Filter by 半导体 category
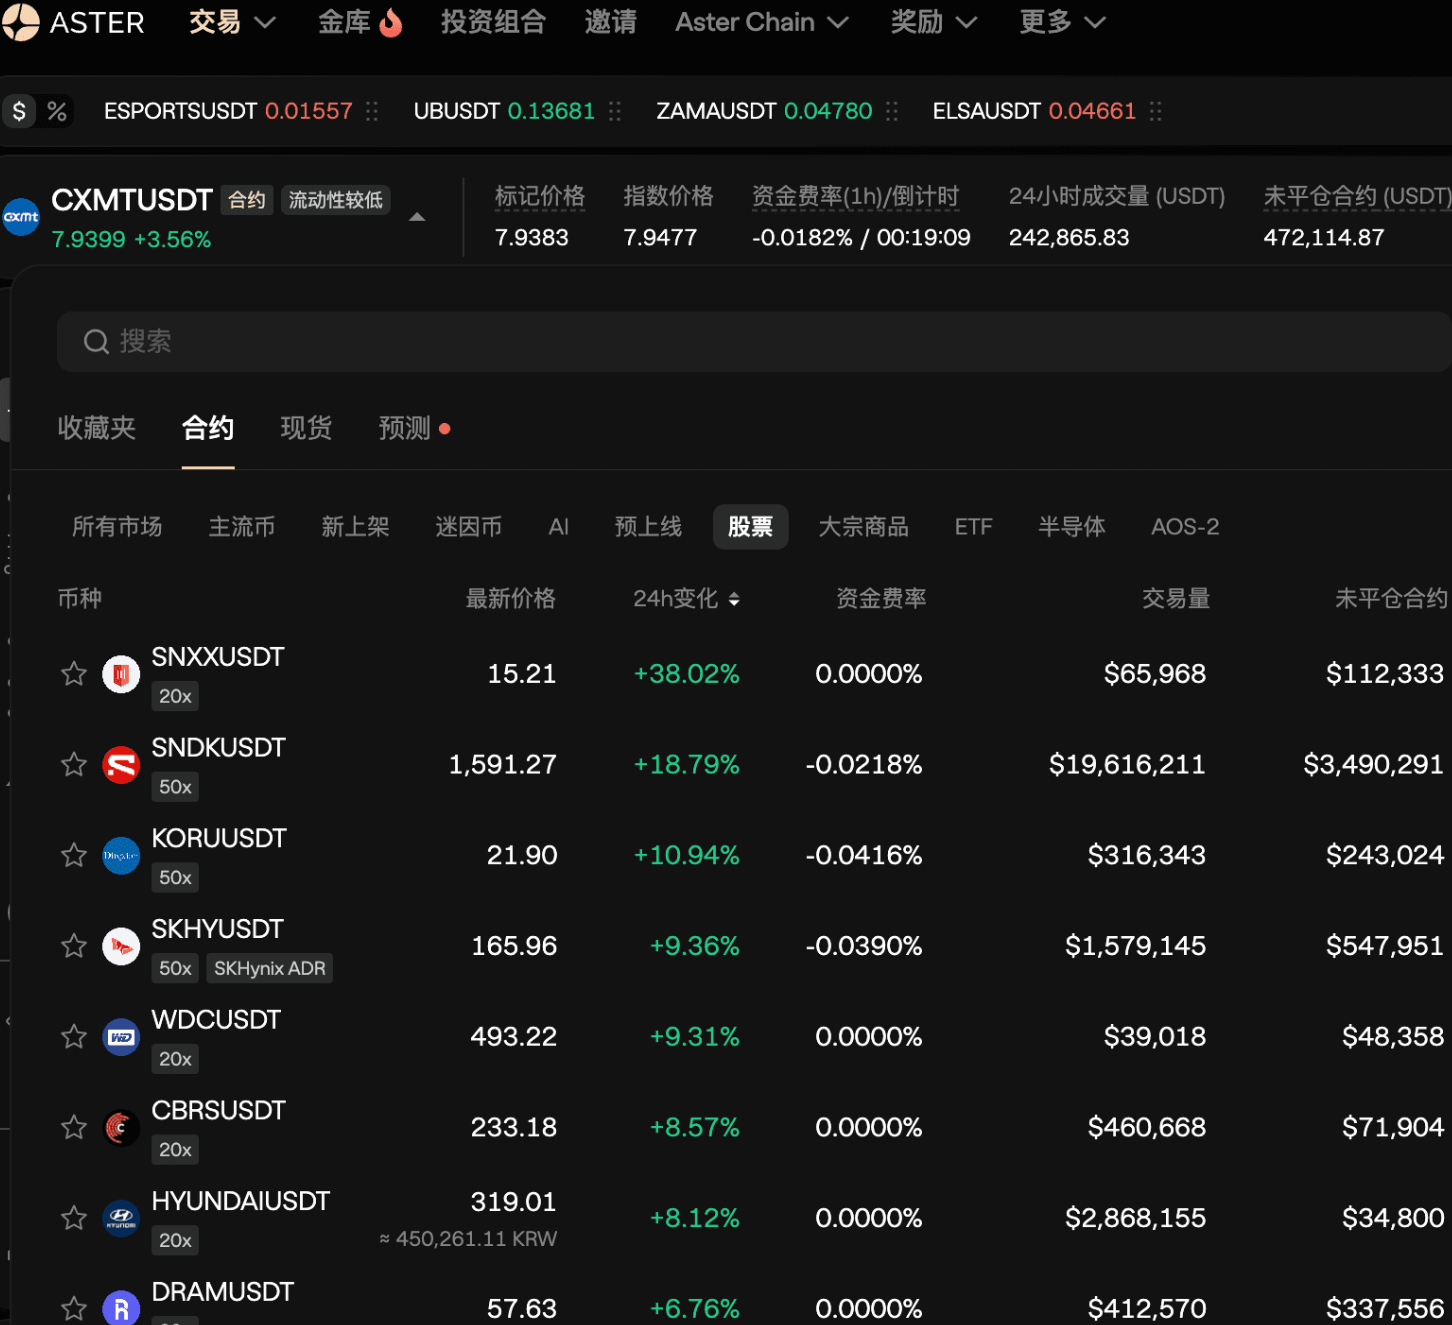Screen dimensions: 1452x1325 point(1072,527)
